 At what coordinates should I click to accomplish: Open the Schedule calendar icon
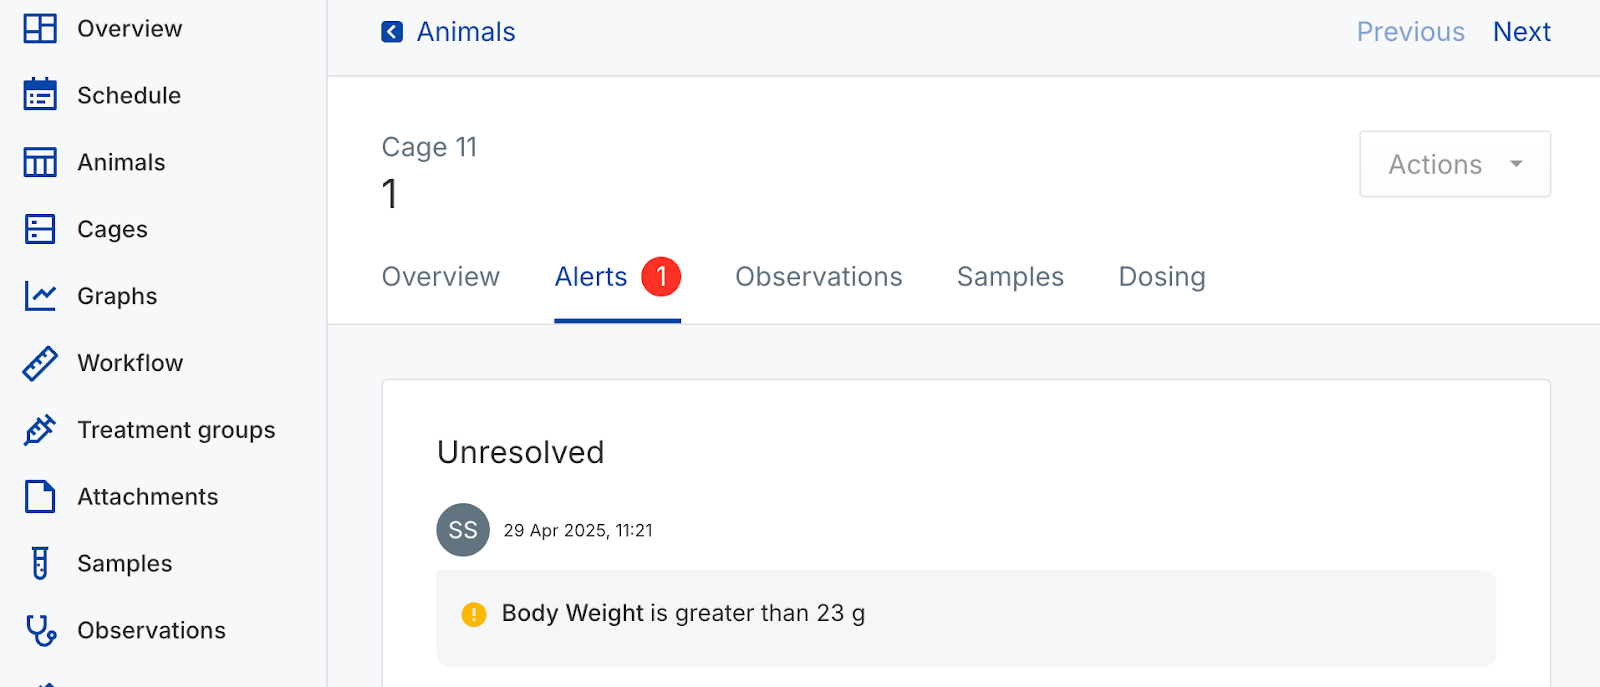pyautogui.click(x=40, y=95)
